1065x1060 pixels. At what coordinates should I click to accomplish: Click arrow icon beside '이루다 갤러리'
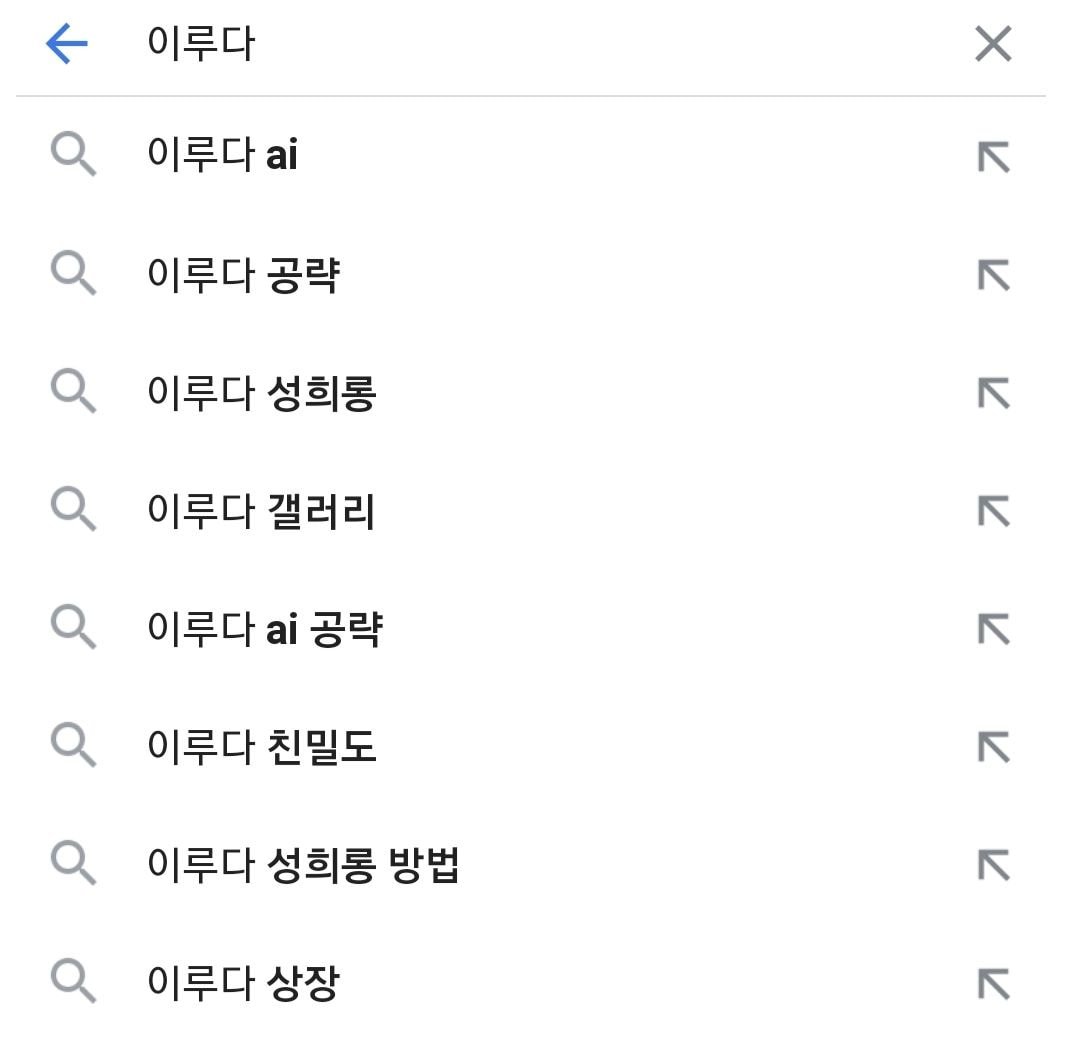(993, 512)
